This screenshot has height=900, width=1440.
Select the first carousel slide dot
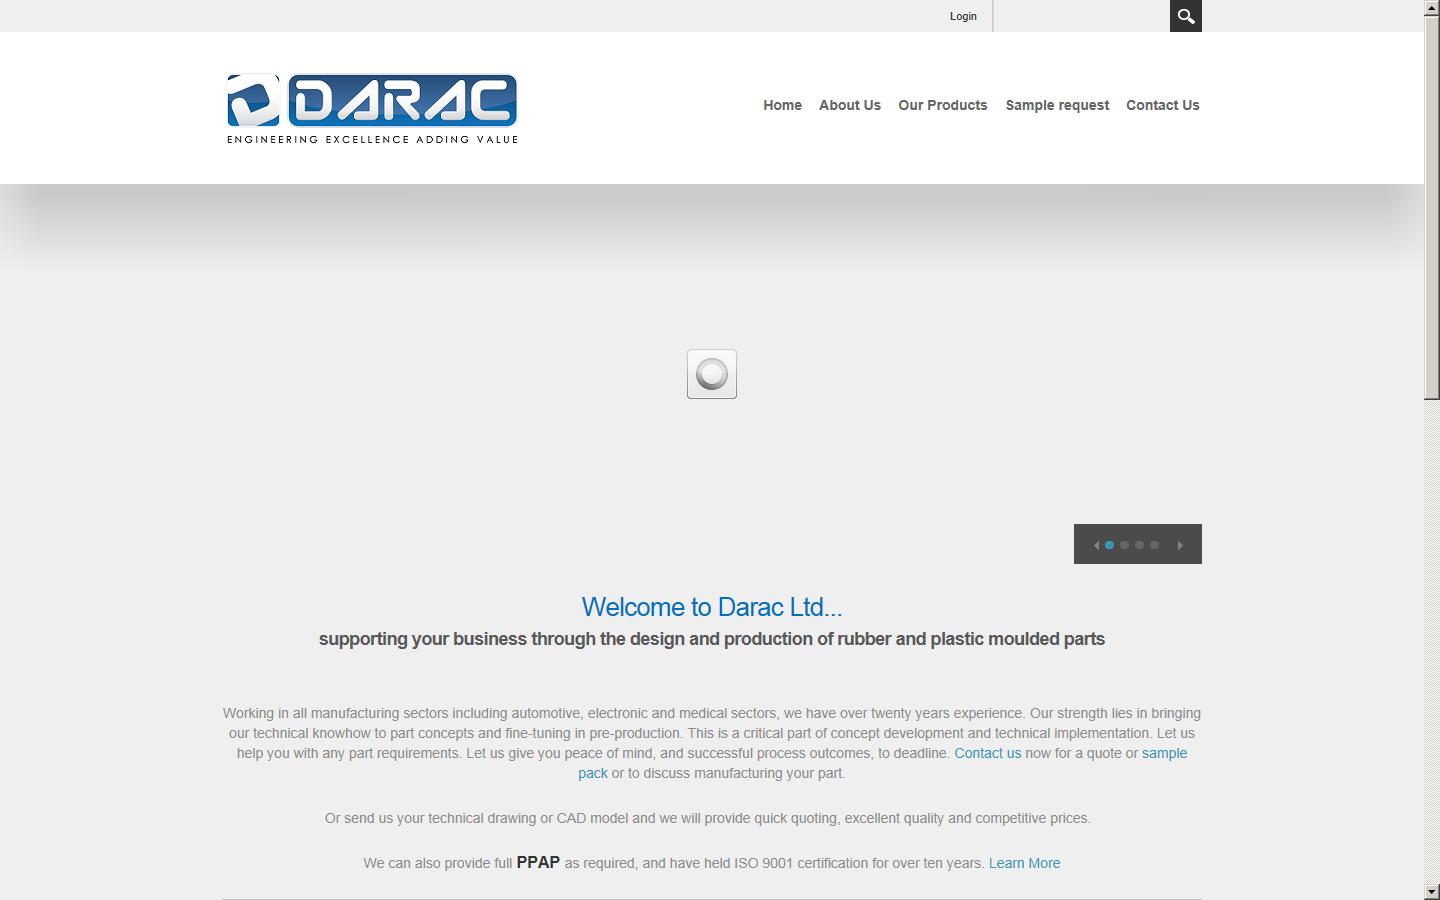(1109, 544)
